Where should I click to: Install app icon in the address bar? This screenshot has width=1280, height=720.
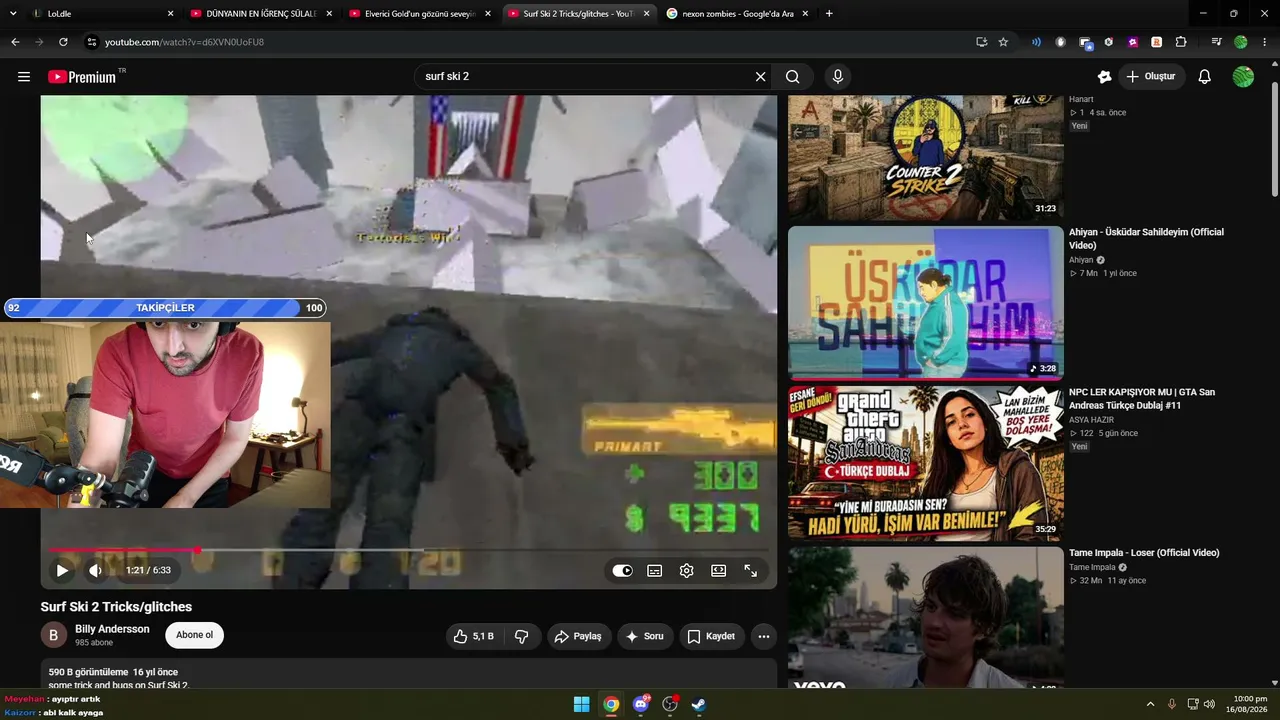point(981,42)
